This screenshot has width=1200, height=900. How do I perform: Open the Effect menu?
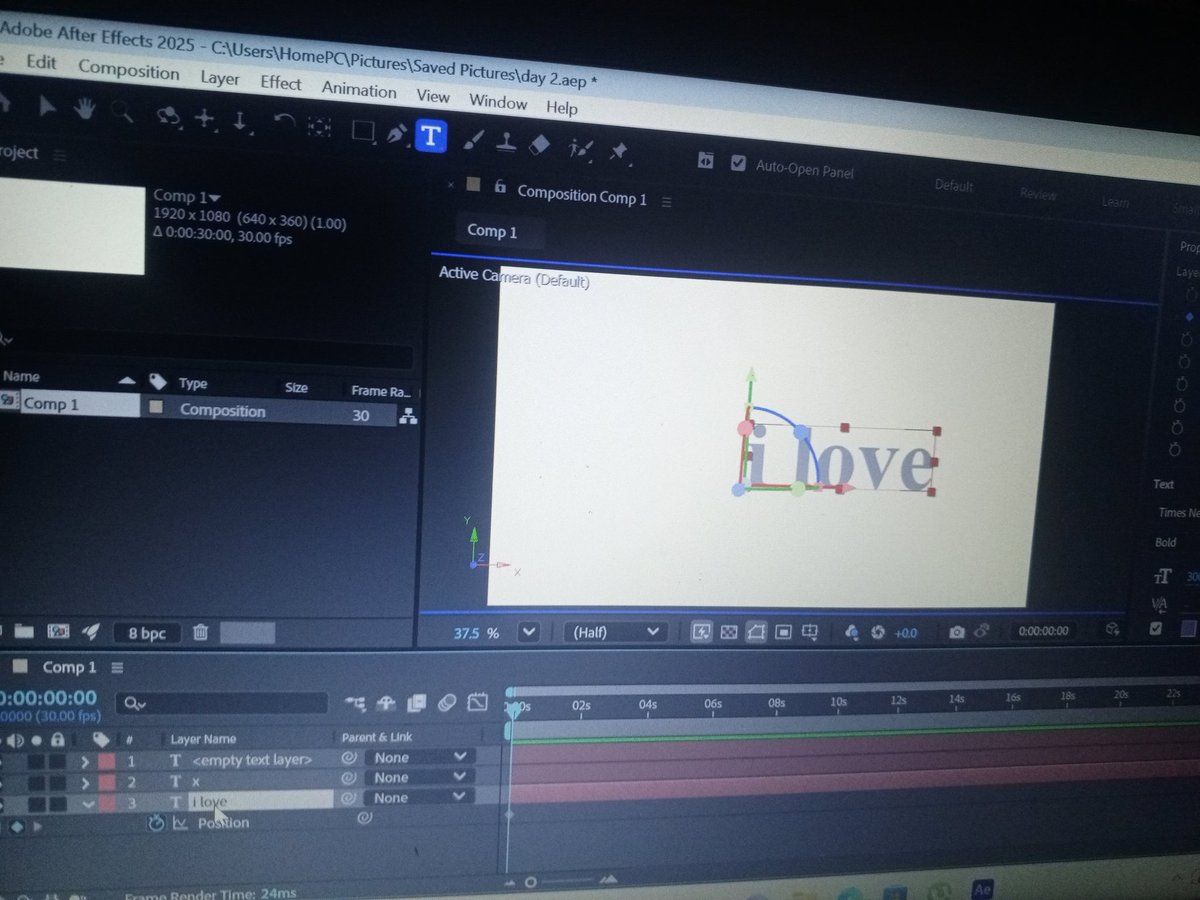(281, 83)
